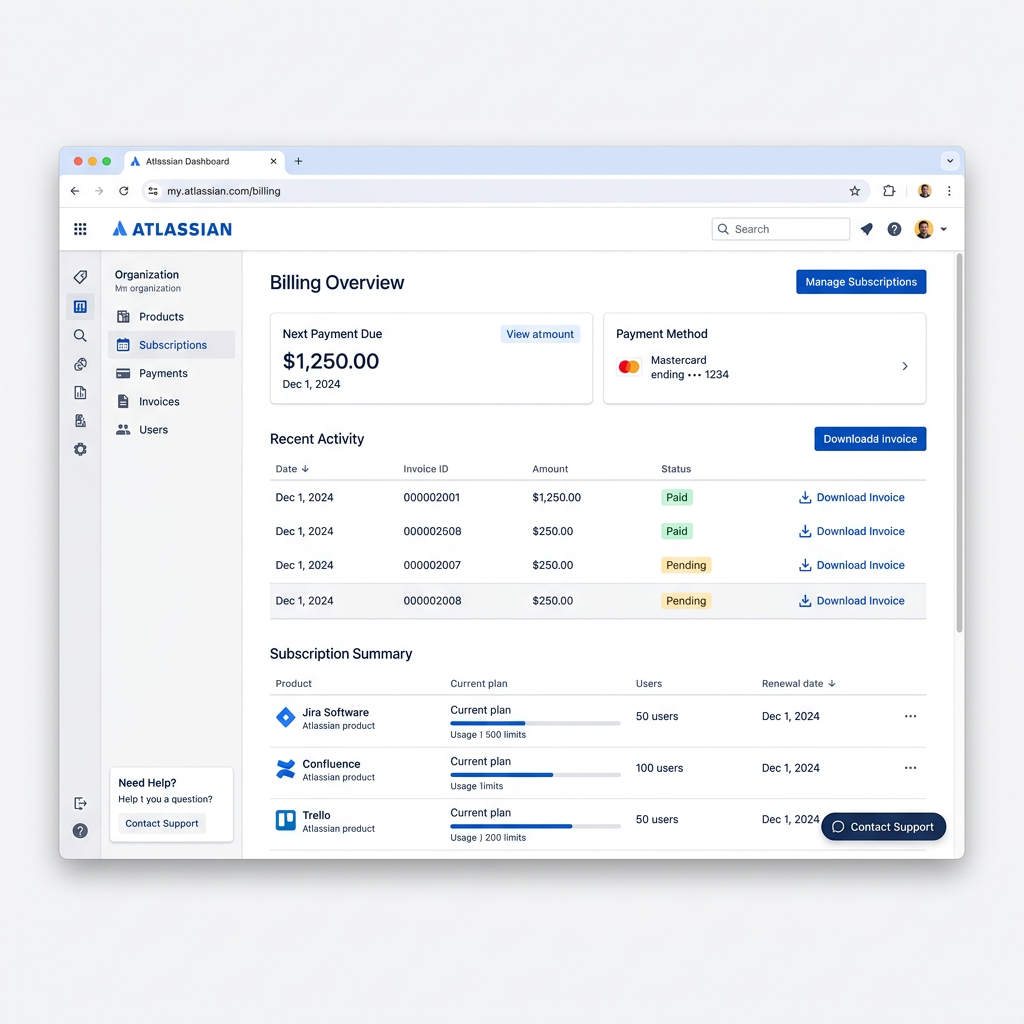Sort subscriptions by Renewal date

(799, 684)
